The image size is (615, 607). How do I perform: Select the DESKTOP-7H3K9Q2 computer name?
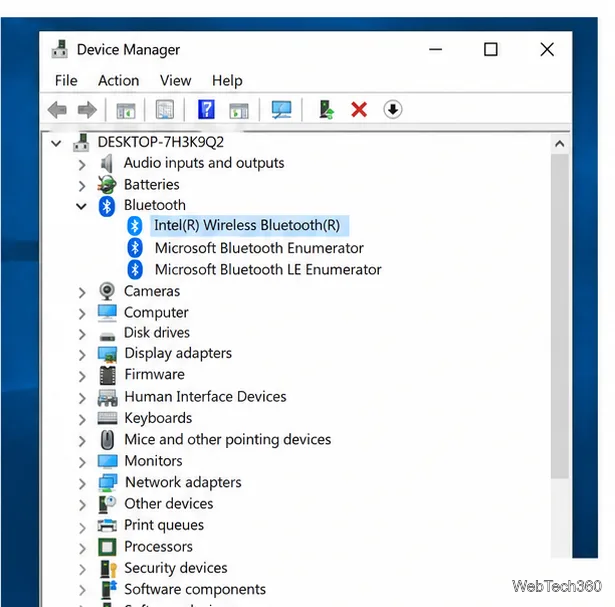tap(160, 142)
